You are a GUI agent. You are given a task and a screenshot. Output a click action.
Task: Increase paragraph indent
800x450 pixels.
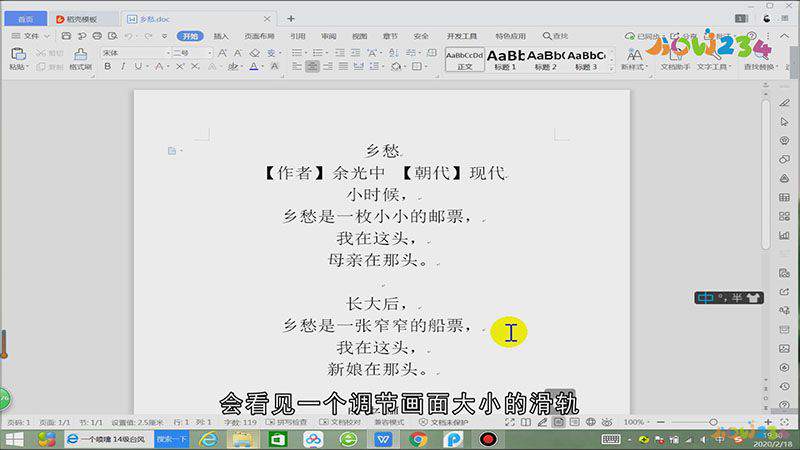(356, 53)
